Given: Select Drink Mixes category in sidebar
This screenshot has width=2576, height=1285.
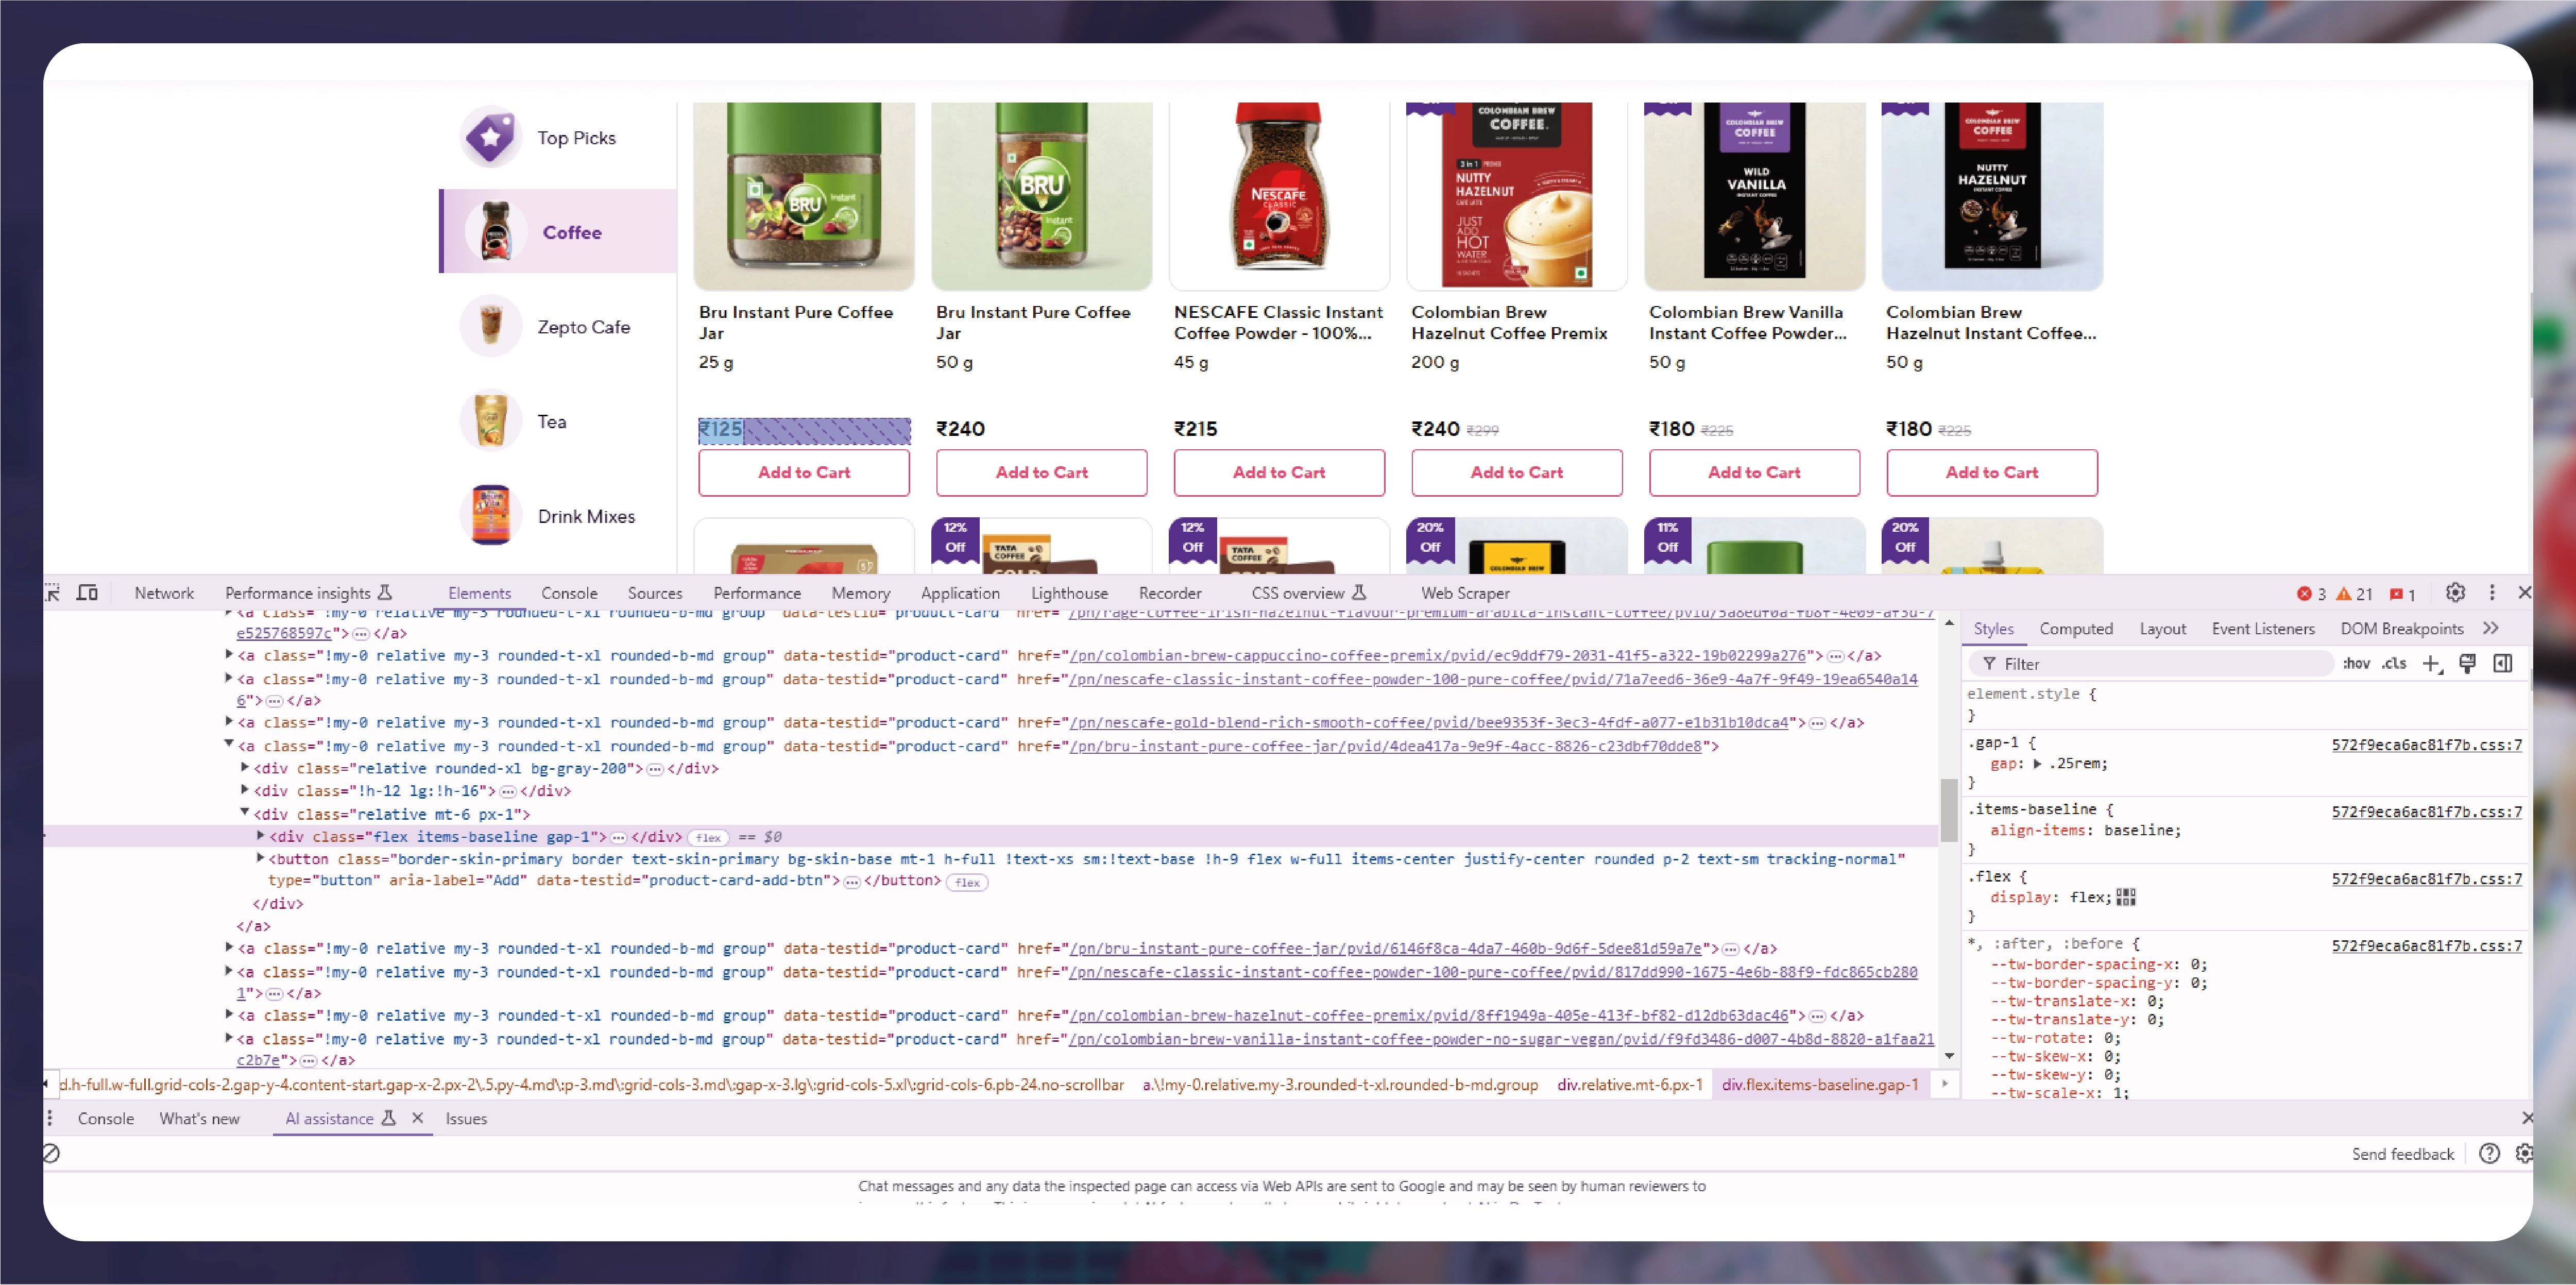Looking at the screenshot, I should (558, 516).
